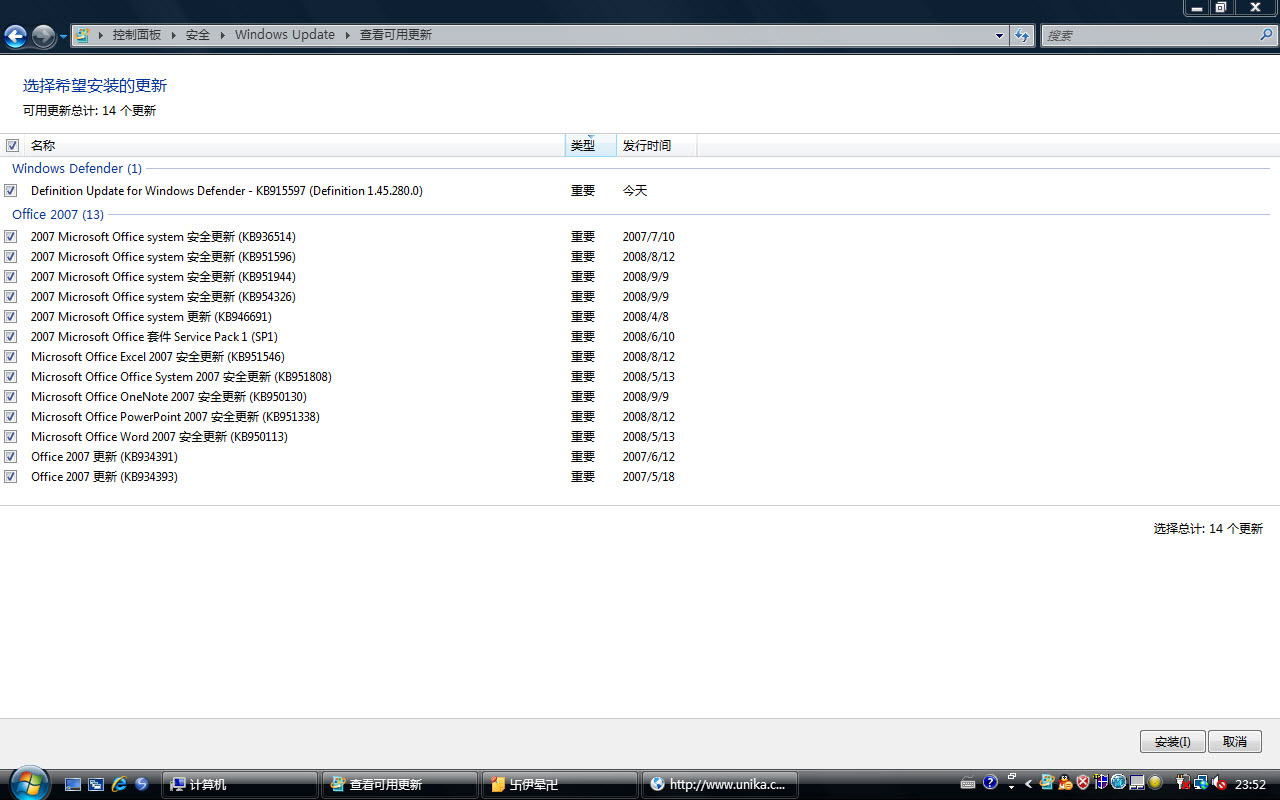The height and width of the screenshot is (800, 1280).
Task: Uncheck the KB951596 security update checkbox
Action: click(10, 257)
